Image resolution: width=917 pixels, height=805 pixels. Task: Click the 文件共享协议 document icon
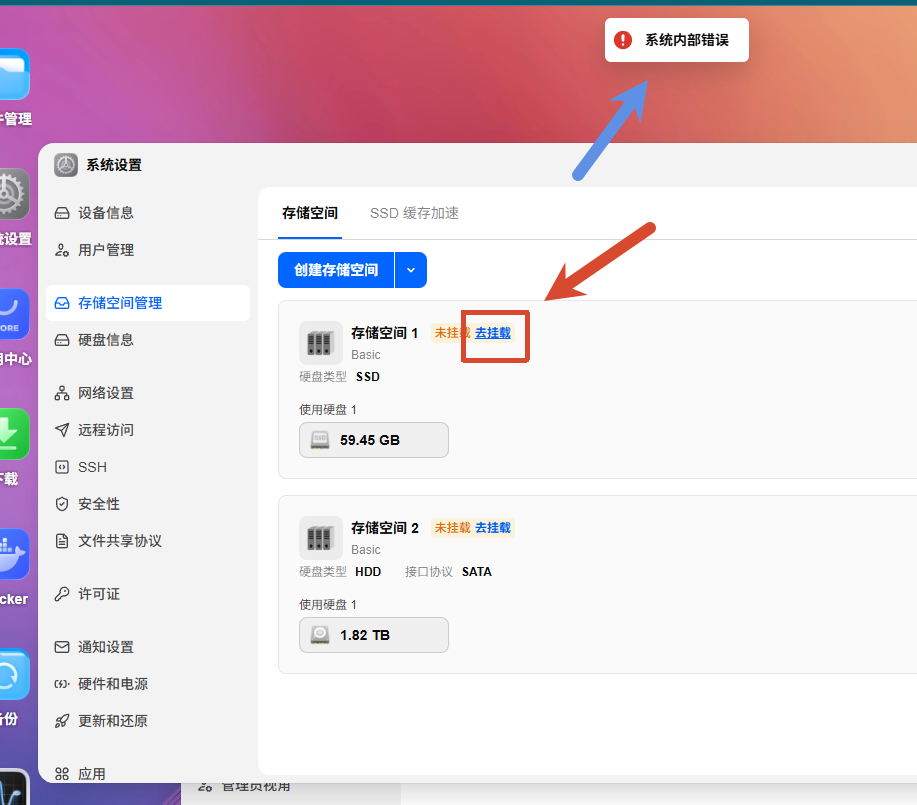click(62, 541)
